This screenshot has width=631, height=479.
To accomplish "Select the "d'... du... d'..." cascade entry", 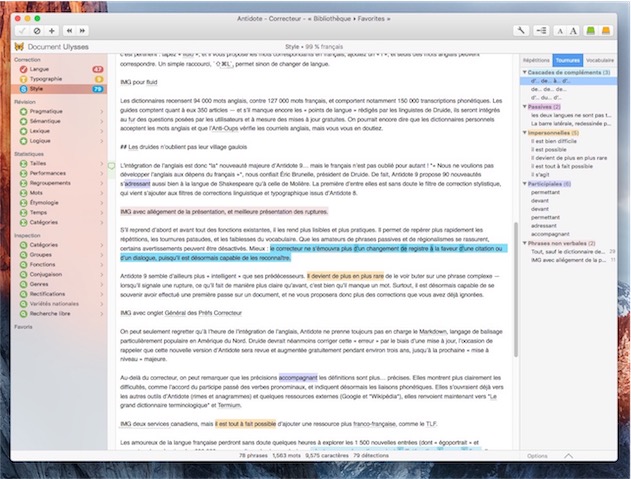I will point(568,98).
